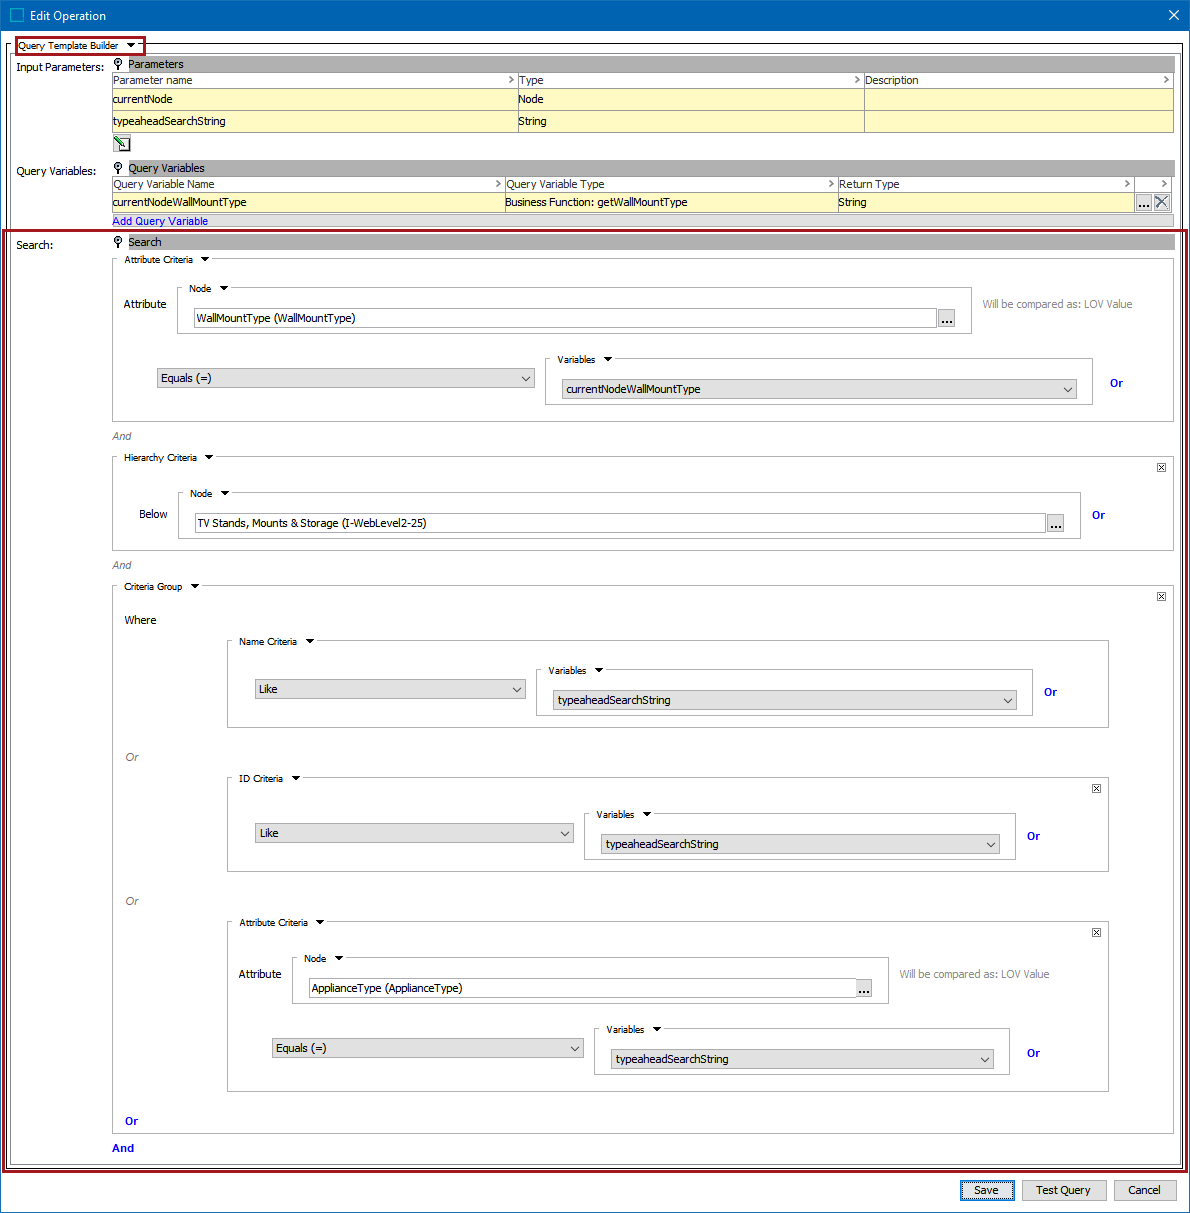Open the ID Criteria type dropdown
Viewport: 1190px width, 1213px height.
click(296, 778)
